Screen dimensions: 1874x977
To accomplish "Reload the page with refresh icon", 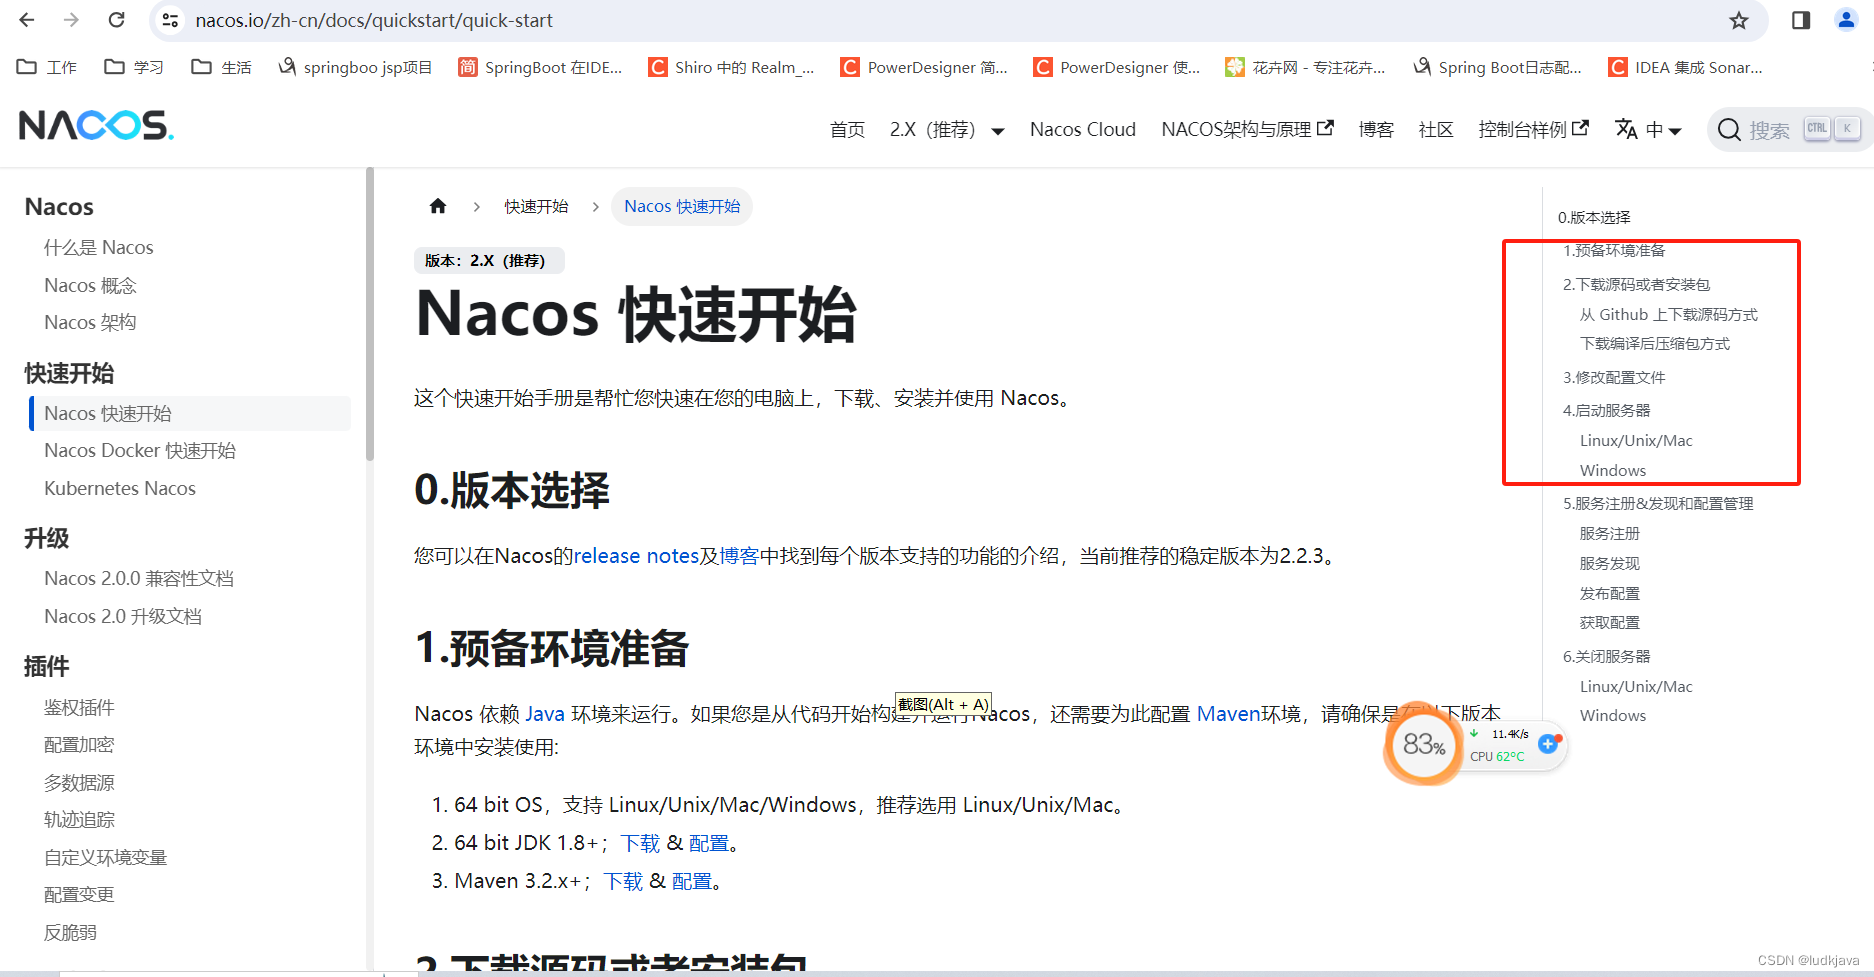I will [117, 20].
